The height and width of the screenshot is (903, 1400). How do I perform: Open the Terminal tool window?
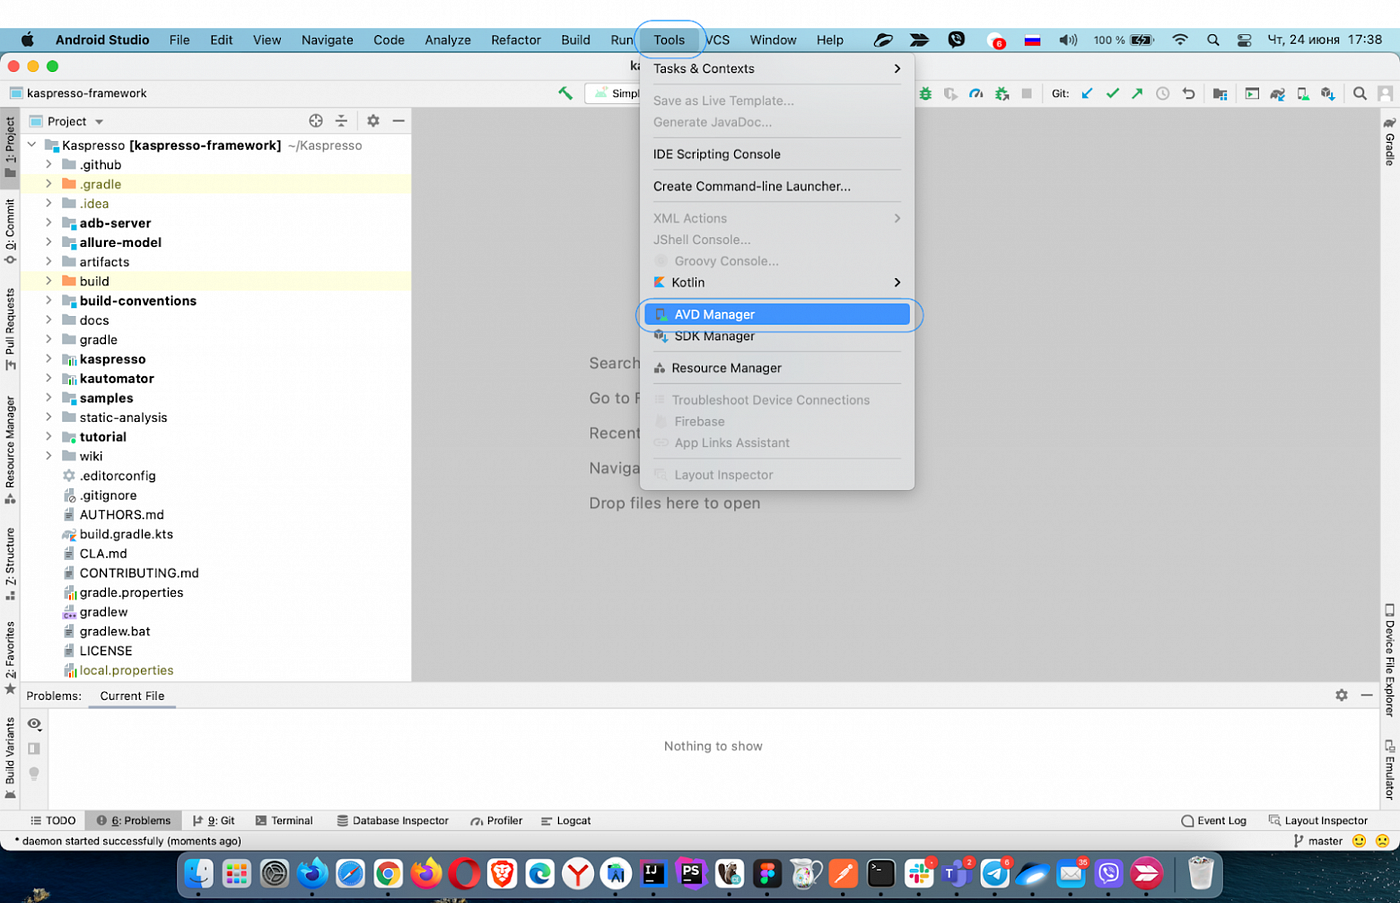(284, 820)
